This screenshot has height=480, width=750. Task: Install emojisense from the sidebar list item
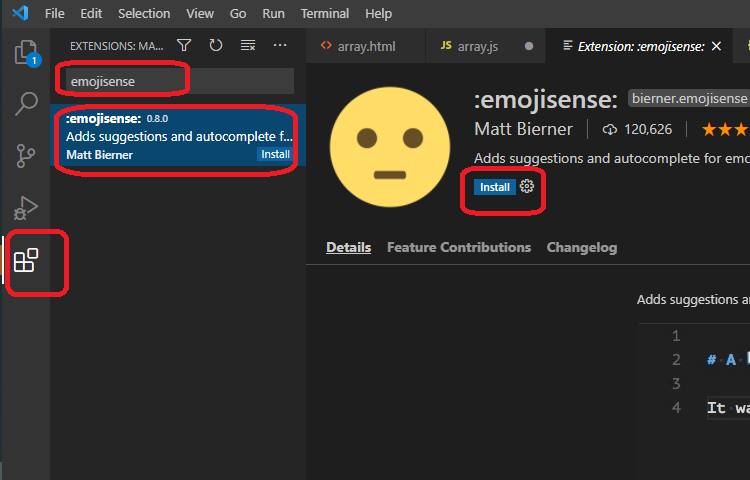click(275, 154)
